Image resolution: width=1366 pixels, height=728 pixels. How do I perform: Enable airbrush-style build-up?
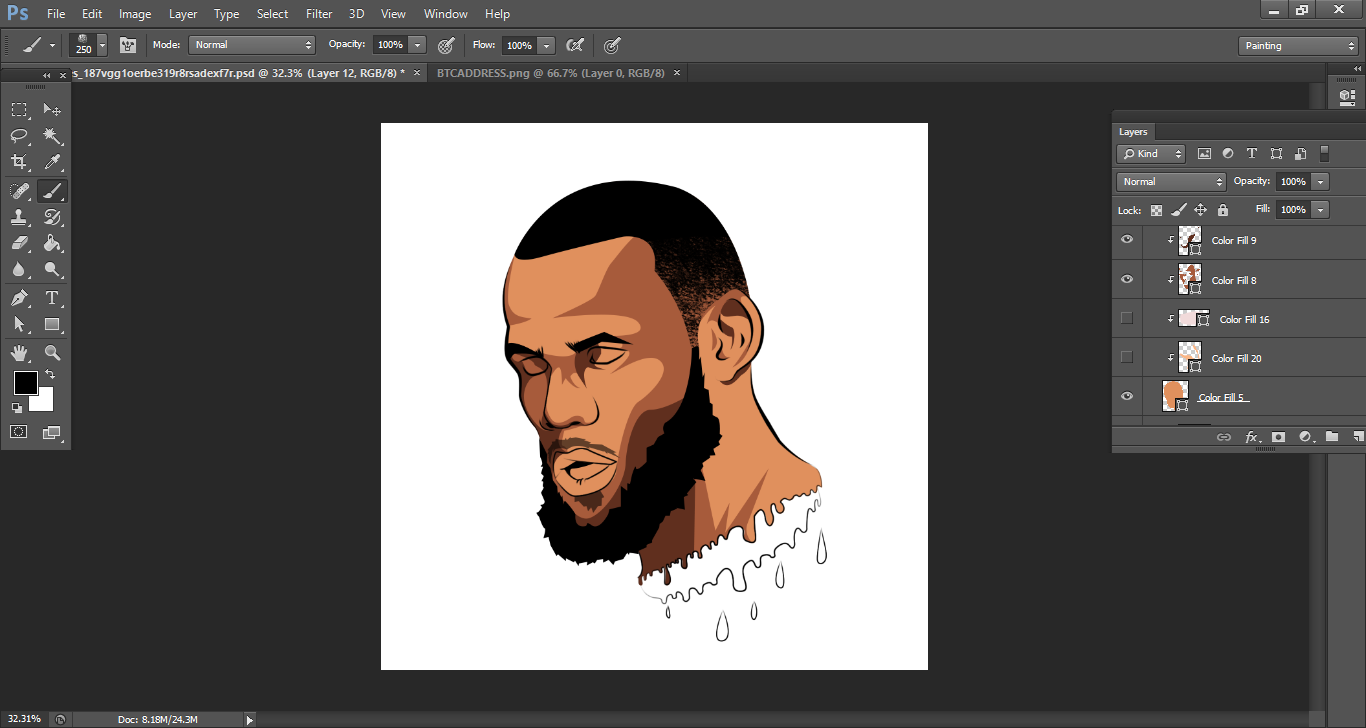575,45
